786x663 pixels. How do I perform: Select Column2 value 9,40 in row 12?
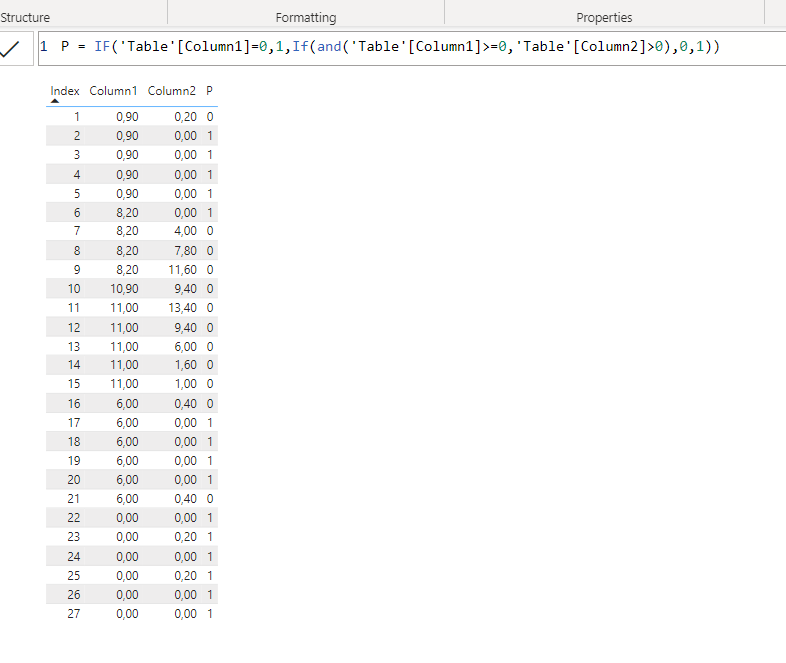point(185,328)
